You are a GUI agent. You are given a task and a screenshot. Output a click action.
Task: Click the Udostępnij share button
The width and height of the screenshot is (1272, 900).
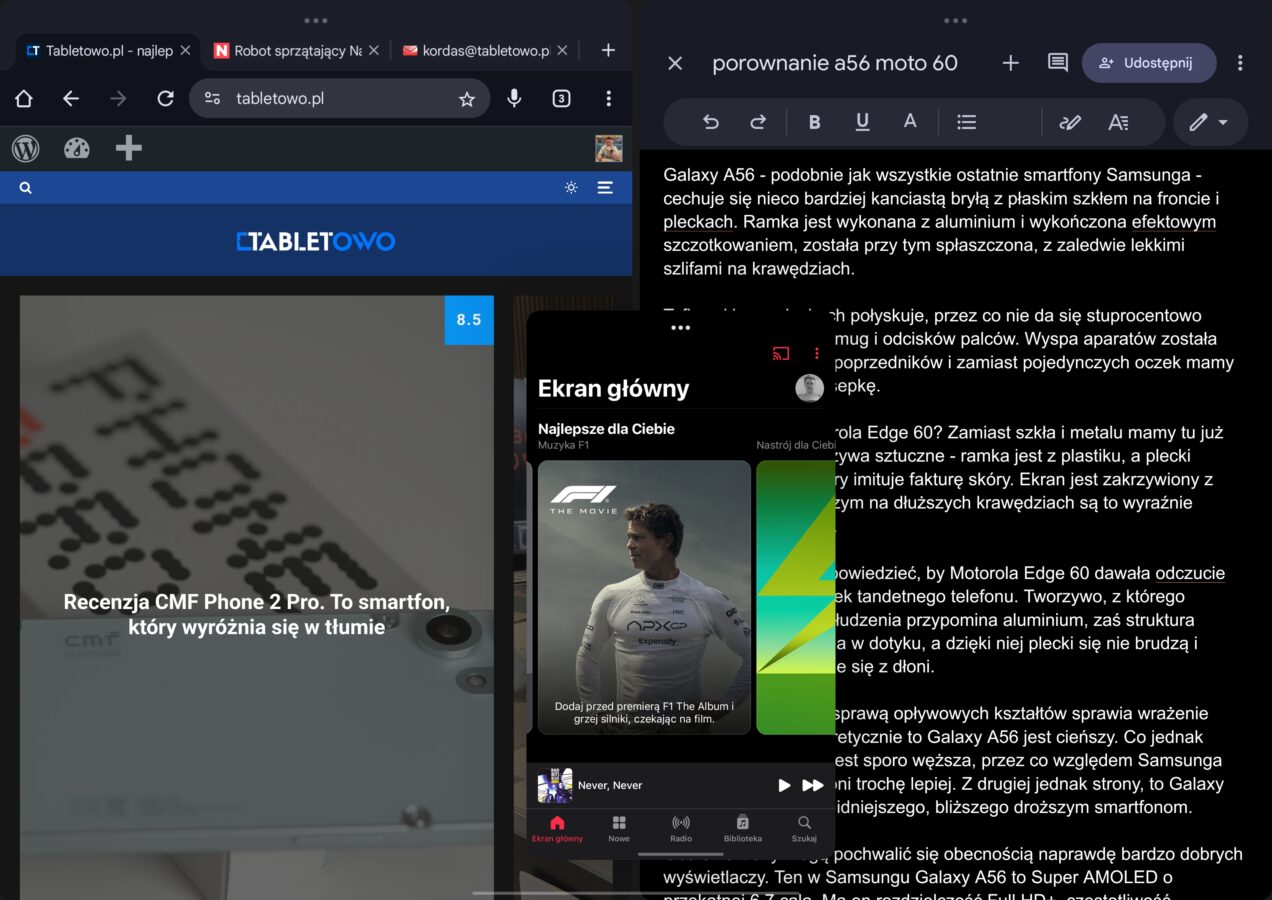pos(1149,63)
